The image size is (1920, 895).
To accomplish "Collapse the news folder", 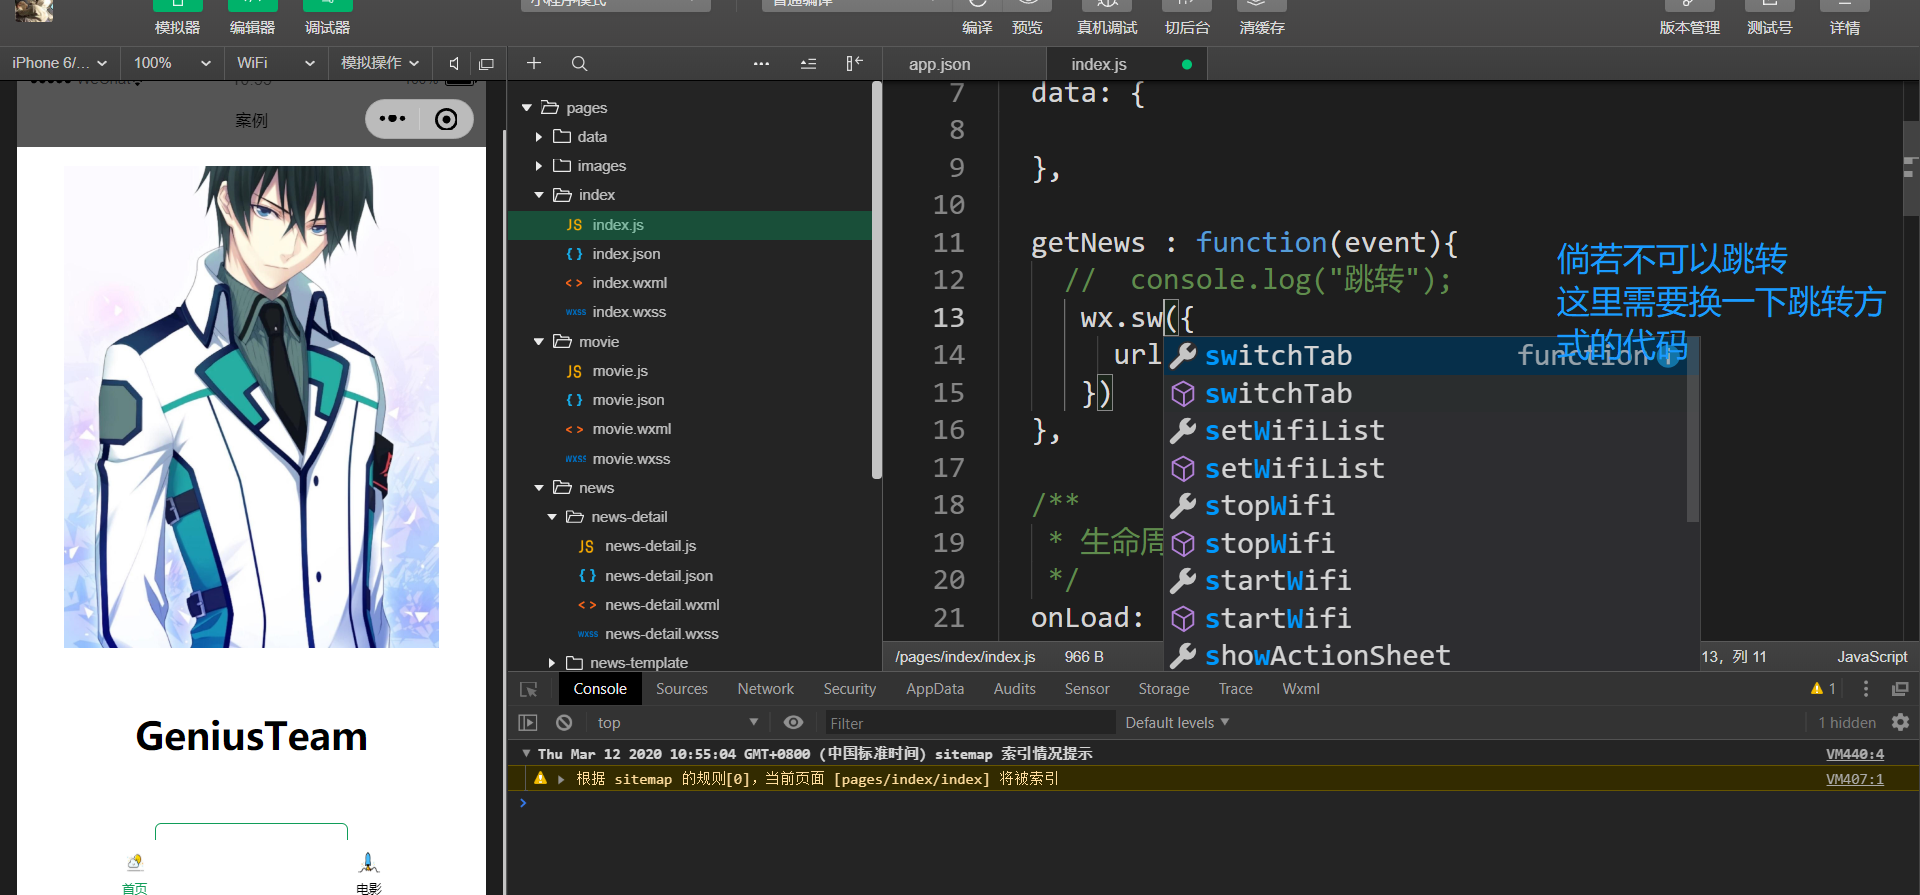I will click(539, 488).
